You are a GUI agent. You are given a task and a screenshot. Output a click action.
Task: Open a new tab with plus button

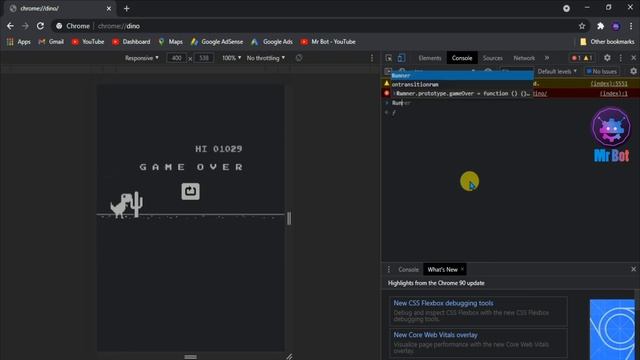[x=127, y=8]
